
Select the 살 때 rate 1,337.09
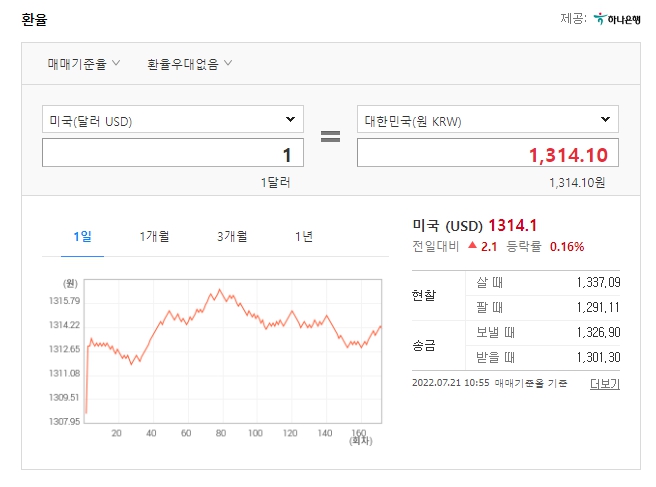tap(598, 282)
